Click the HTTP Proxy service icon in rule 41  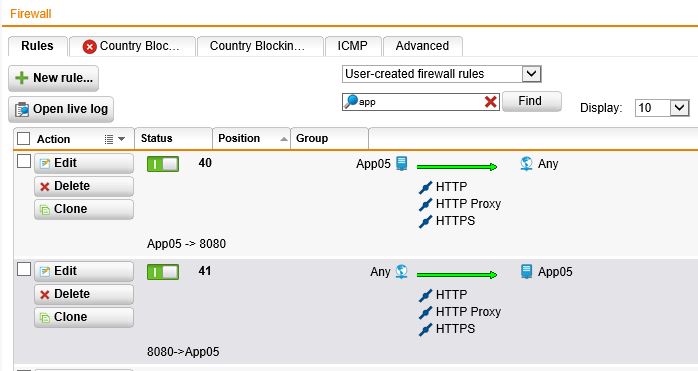tap(426, 312)
